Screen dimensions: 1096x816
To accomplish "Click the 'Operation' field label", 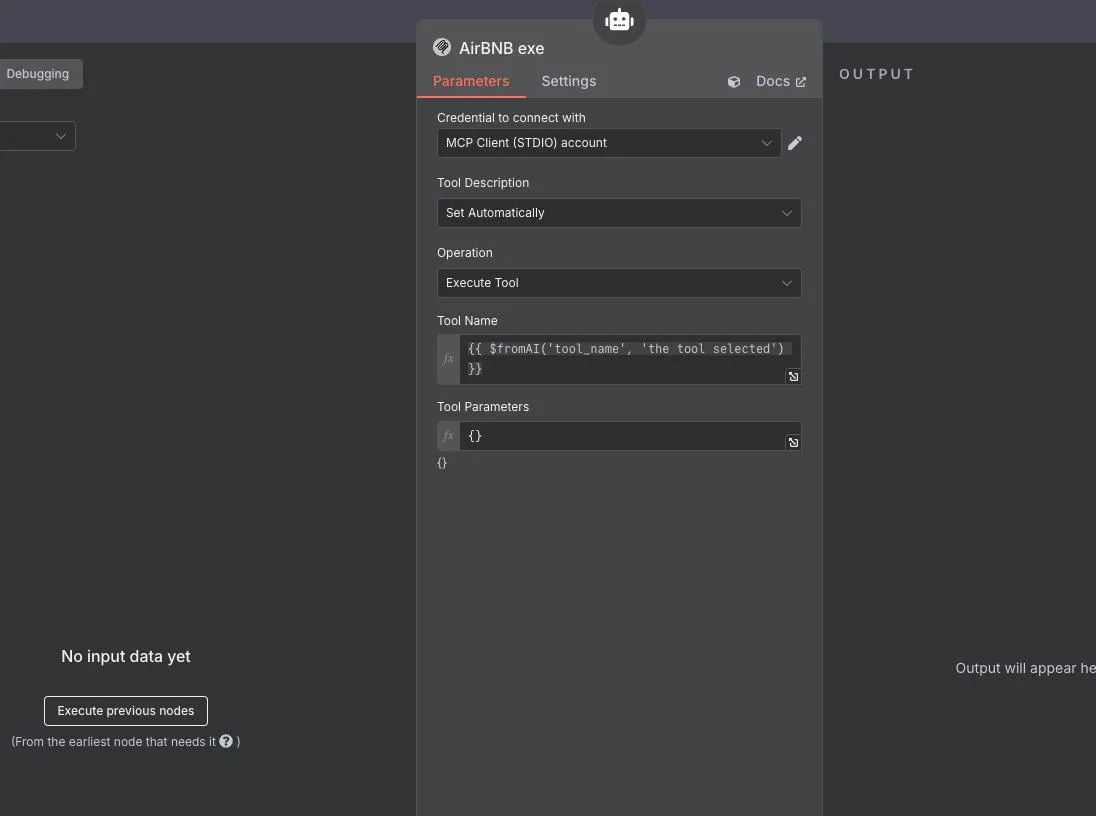I will pos(465,253).
